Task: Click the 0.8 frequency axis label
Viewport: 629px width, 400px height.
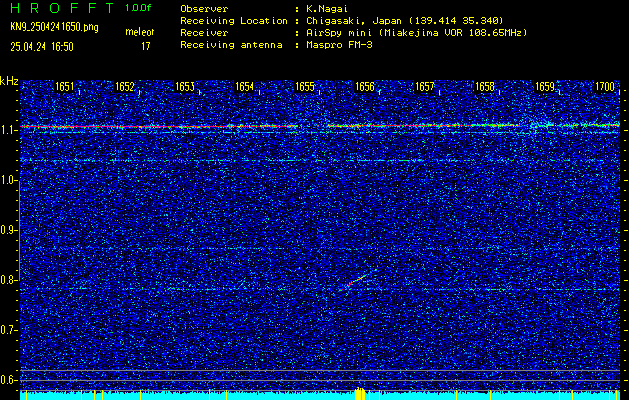Action: [x=7, y=280]
